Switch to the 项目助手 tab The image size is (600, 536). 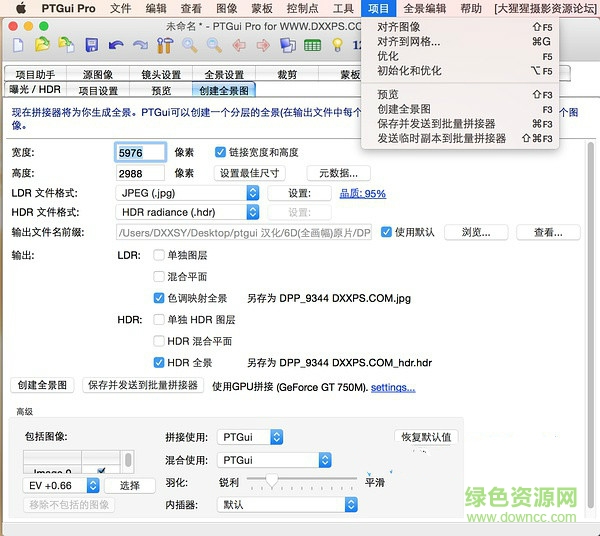(35, 74)
